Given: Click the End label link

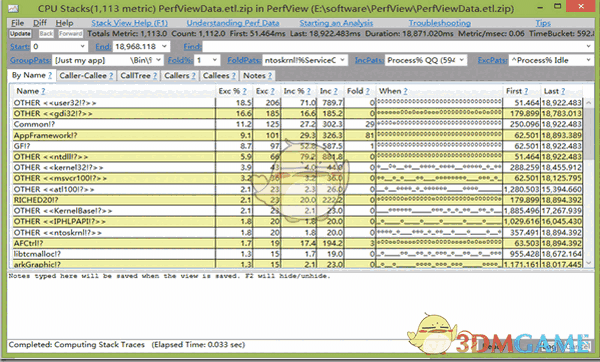Looking at the screenshot, I should (103, 47).
